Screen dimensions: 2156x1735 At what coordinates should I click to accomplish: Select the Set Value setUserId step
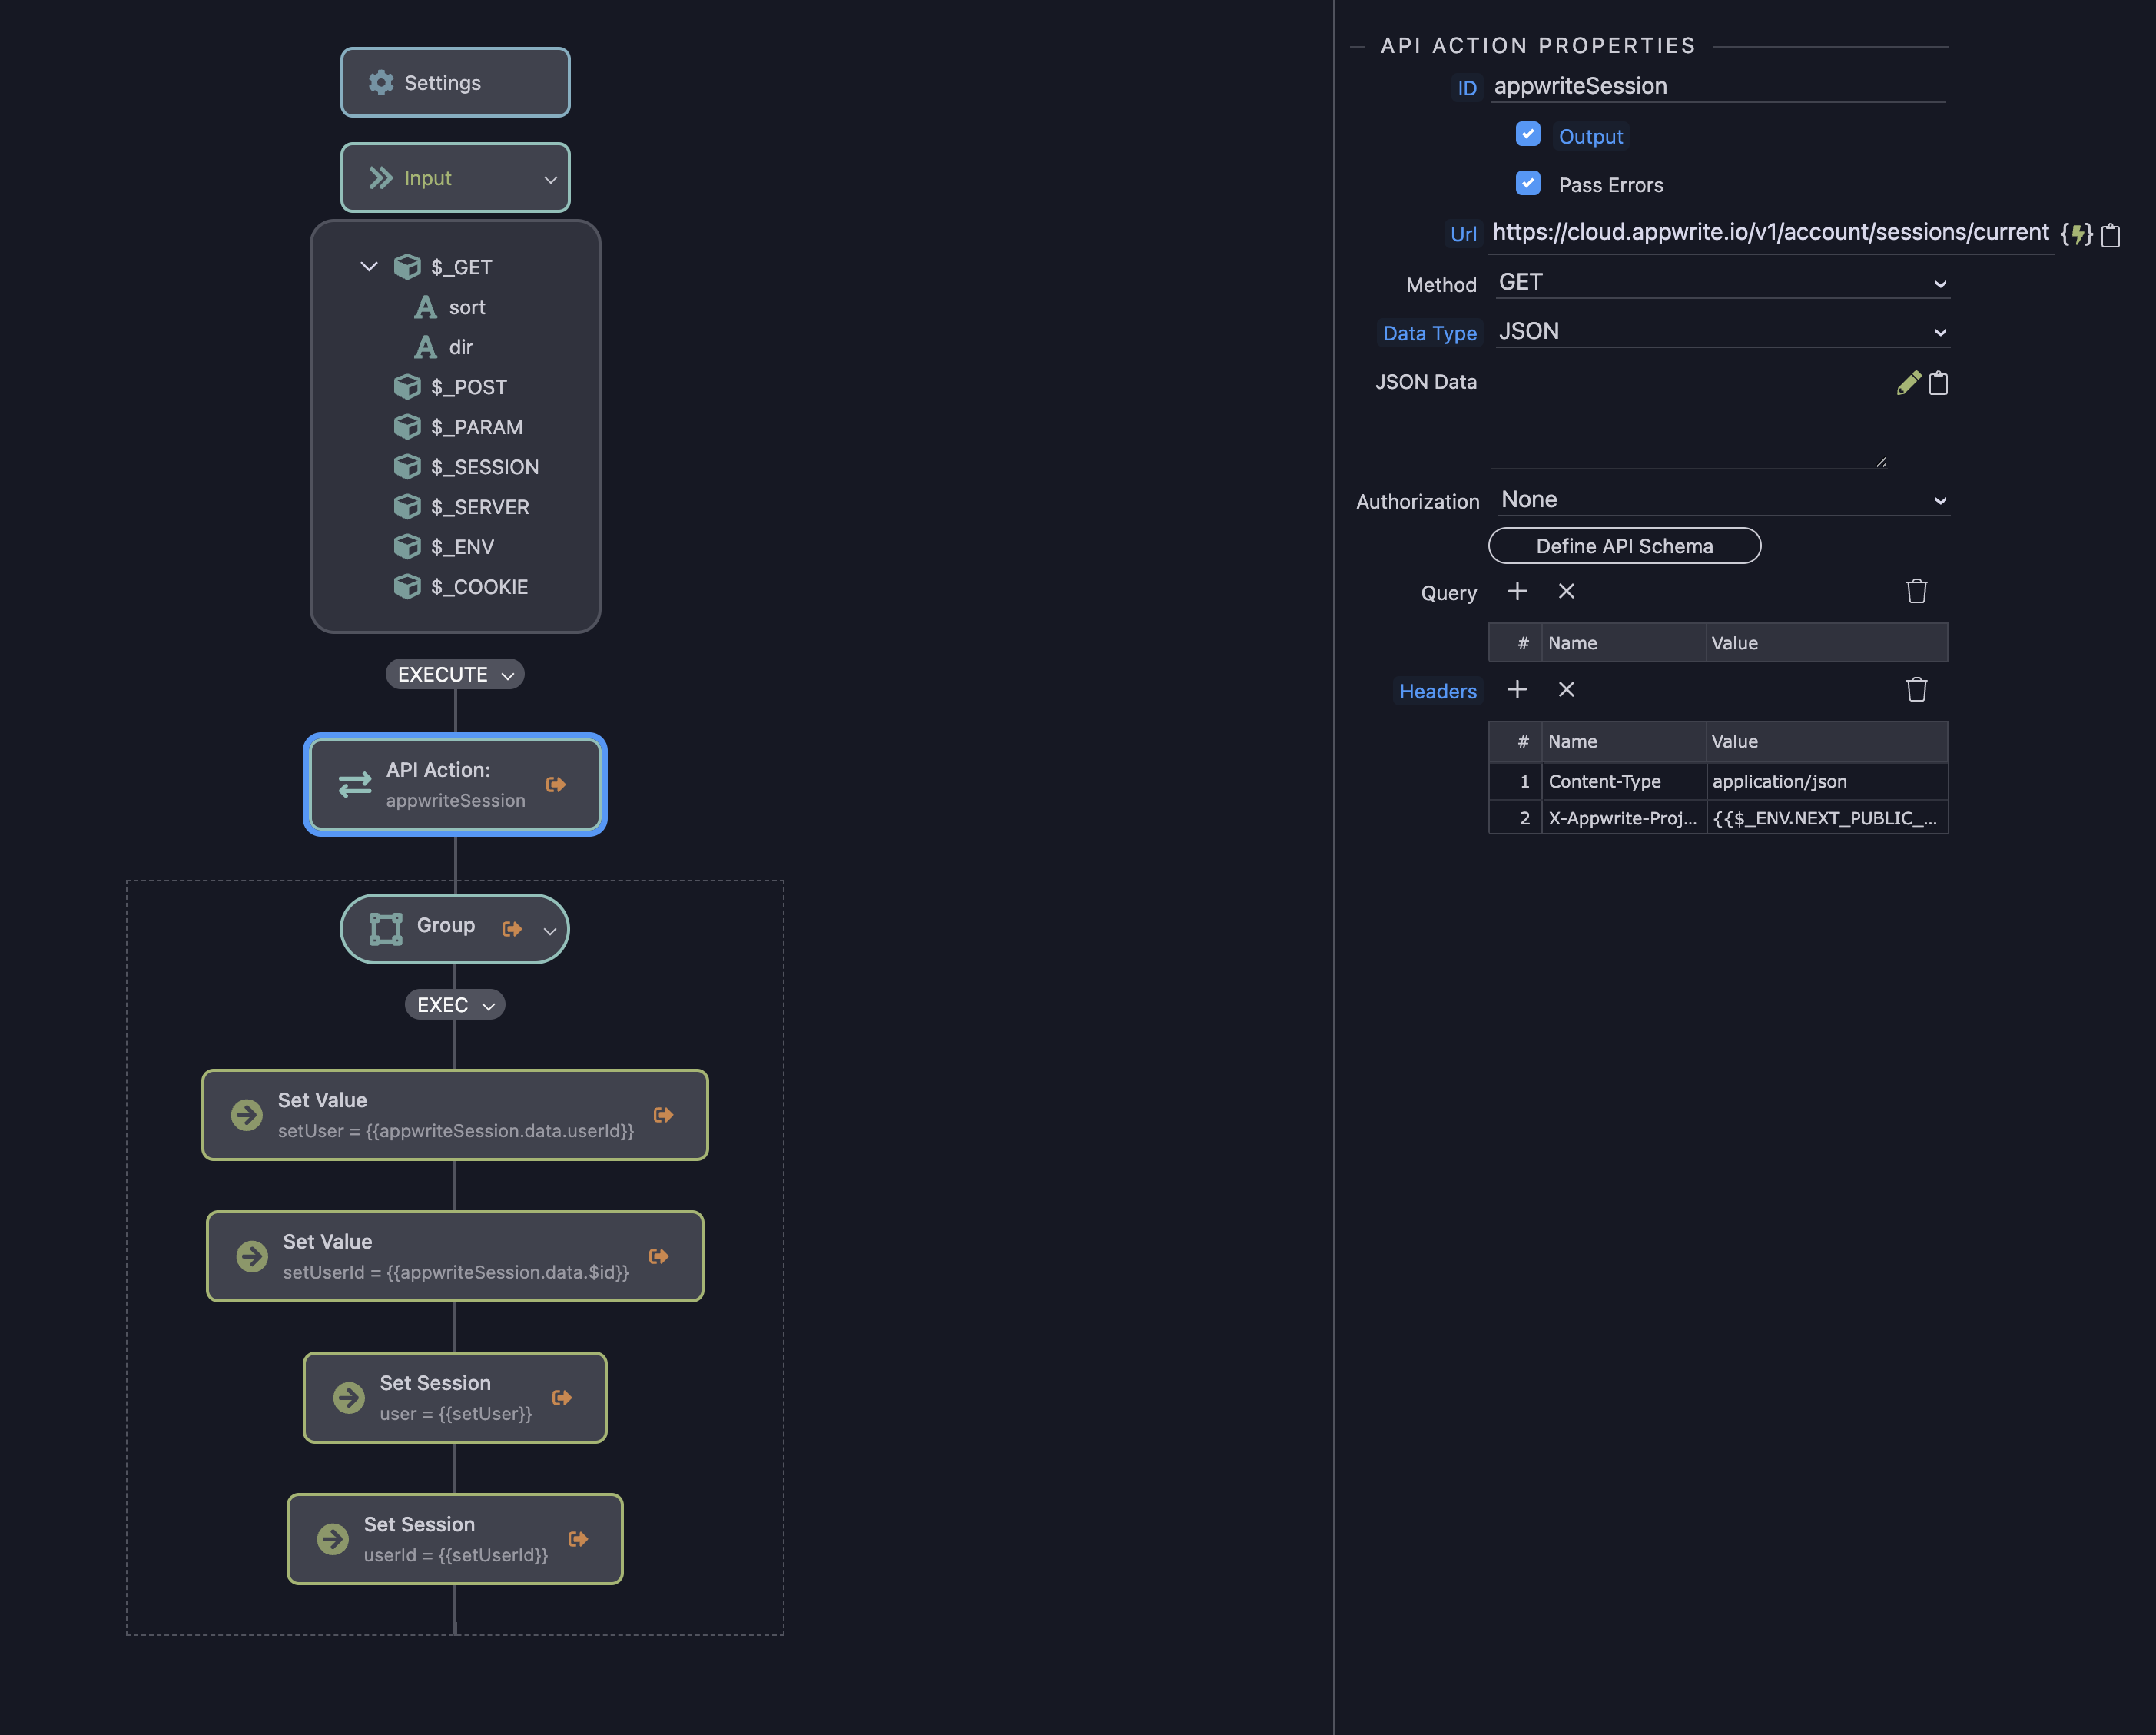[455, 1256]
